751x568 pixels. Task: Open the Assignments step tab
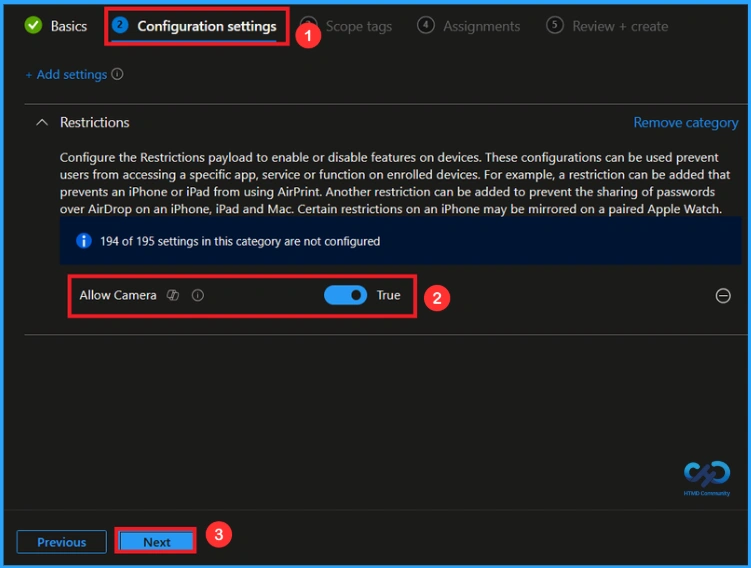(468, 26)
